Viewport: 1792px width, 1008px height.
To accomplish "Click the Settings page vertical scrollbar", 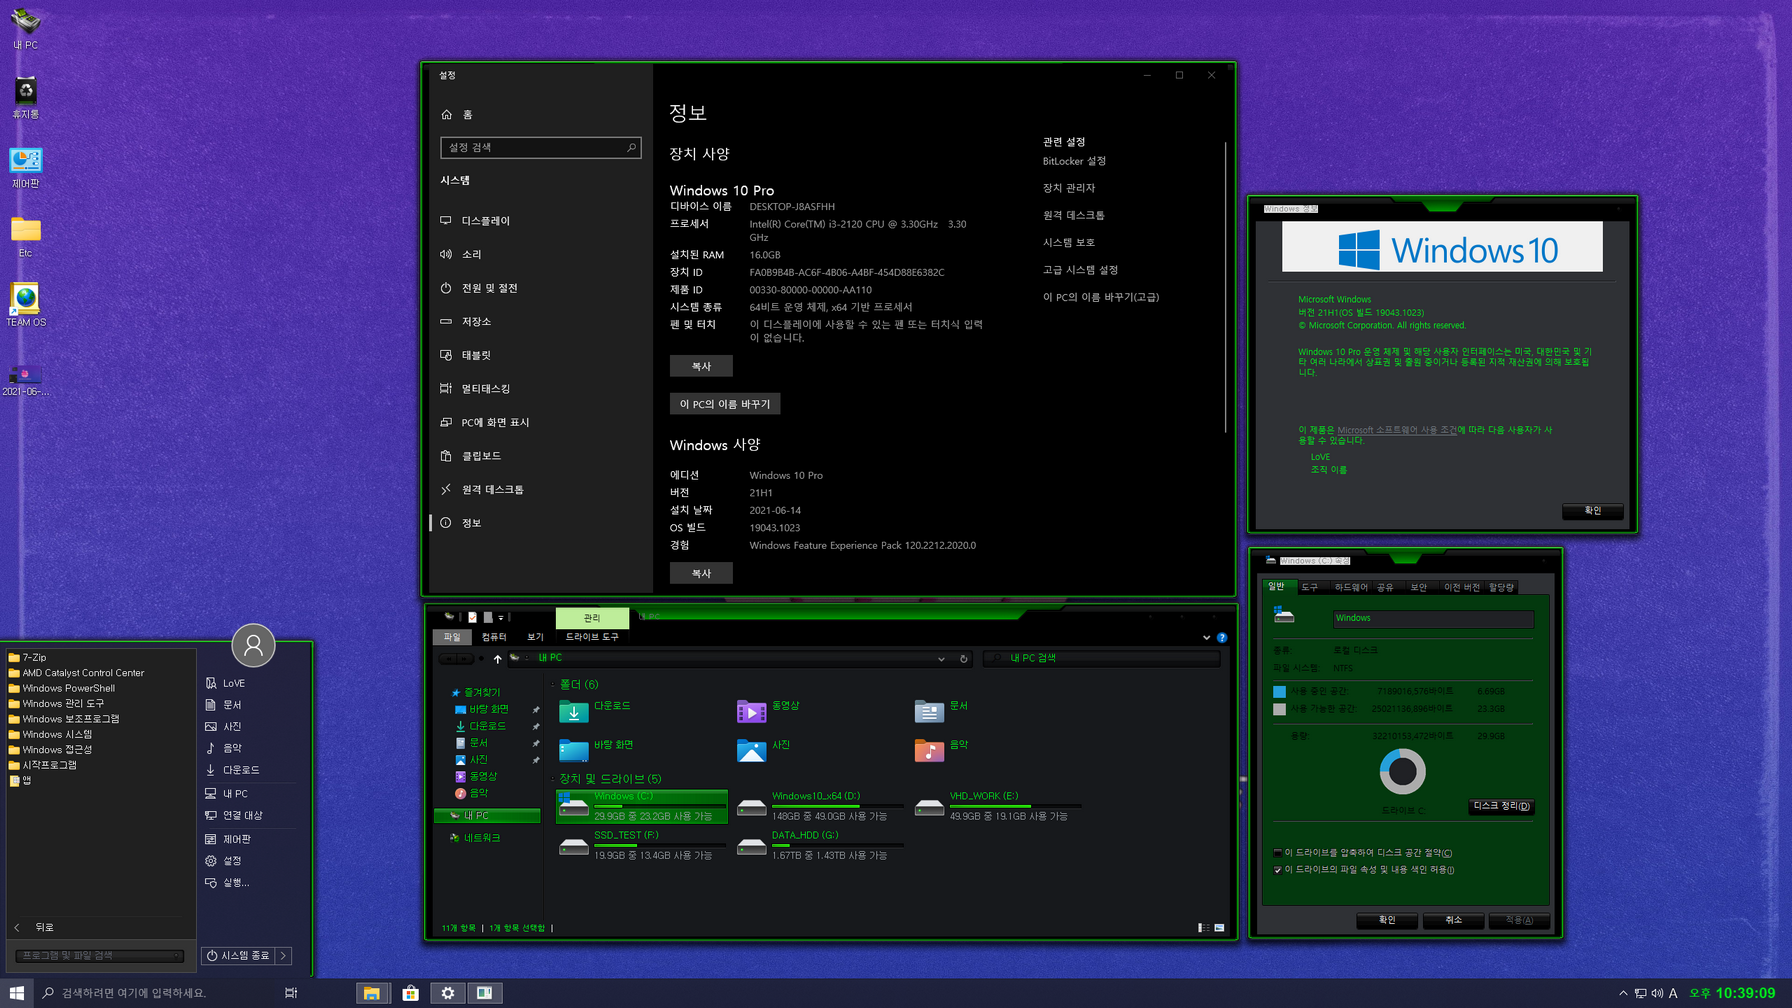I will [x=1226, y=288].
